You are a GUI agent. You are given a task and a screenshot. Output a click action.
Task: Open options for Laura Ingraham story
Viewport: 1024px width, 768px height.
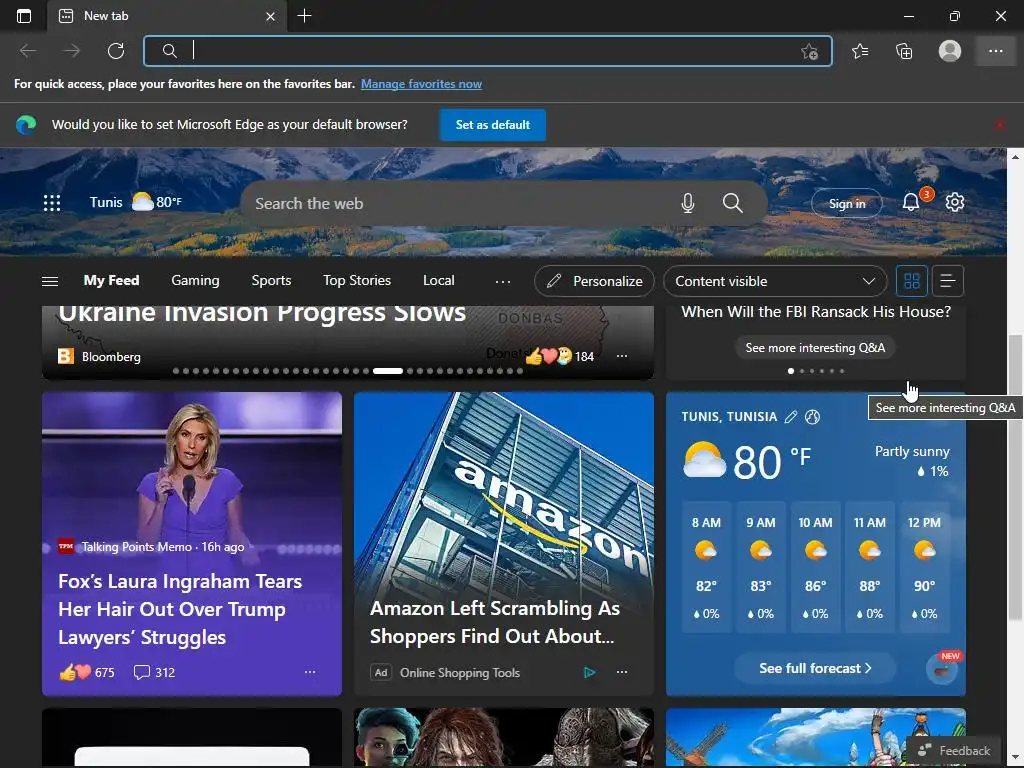coord(310,672)
